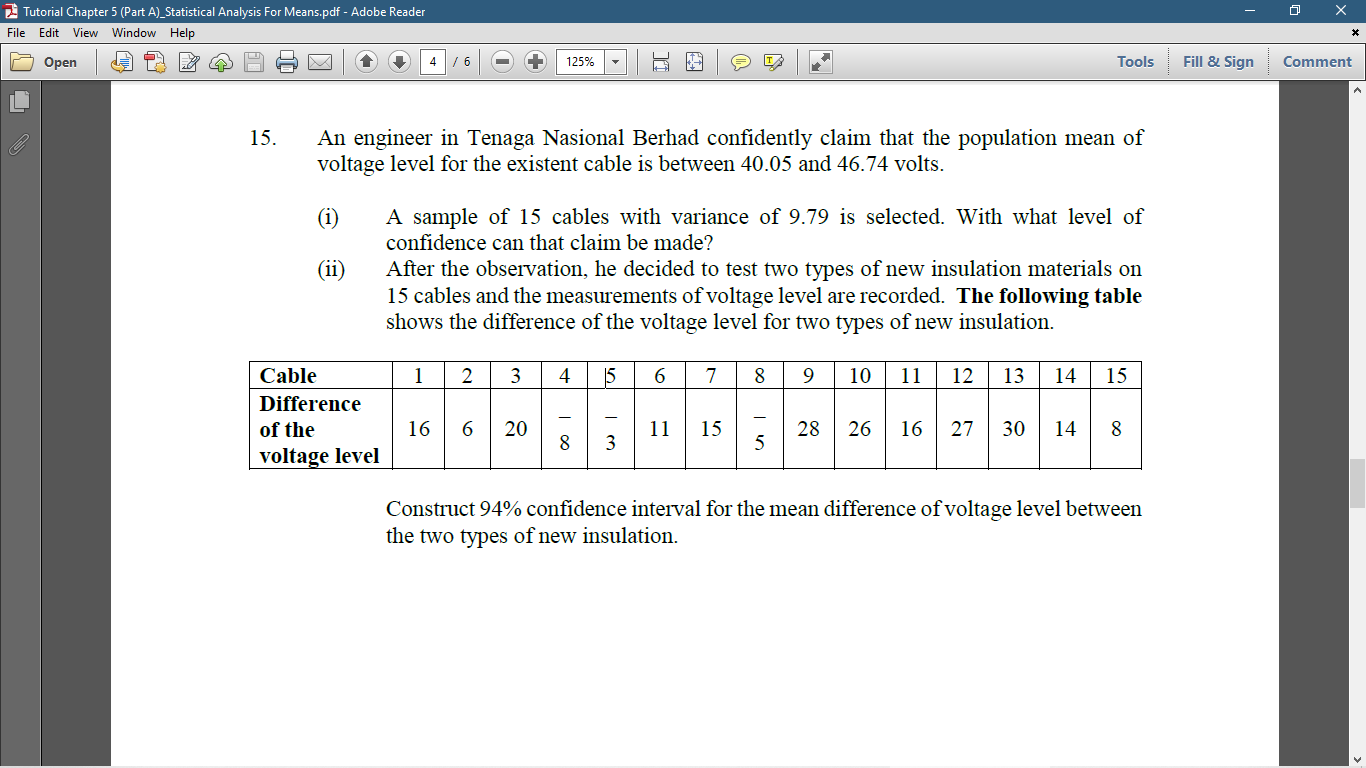Click the "Cable" table header cell
Screen dimensions: 1366x768
point(321,375)
